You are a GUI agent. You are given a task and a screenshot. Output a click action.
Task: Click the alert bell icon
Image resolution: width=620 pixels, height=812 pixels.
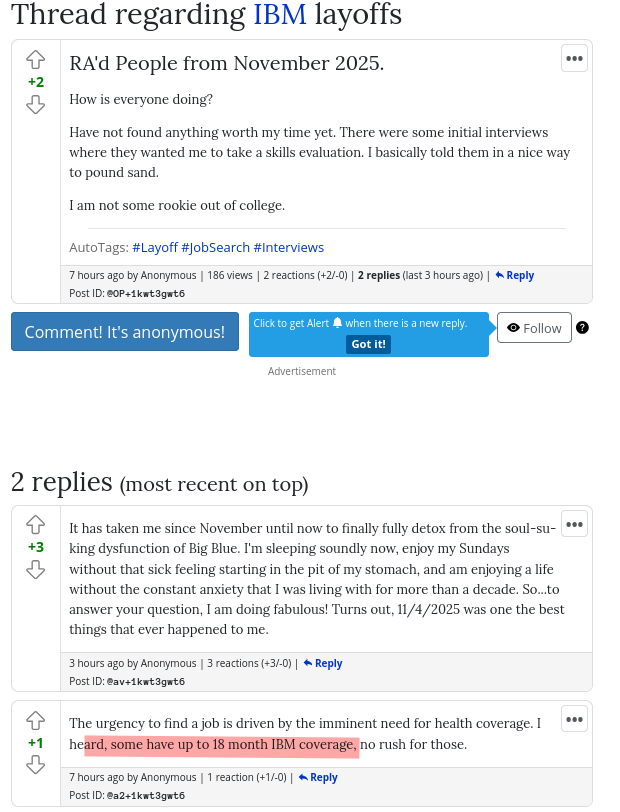(x=337, y=323)
